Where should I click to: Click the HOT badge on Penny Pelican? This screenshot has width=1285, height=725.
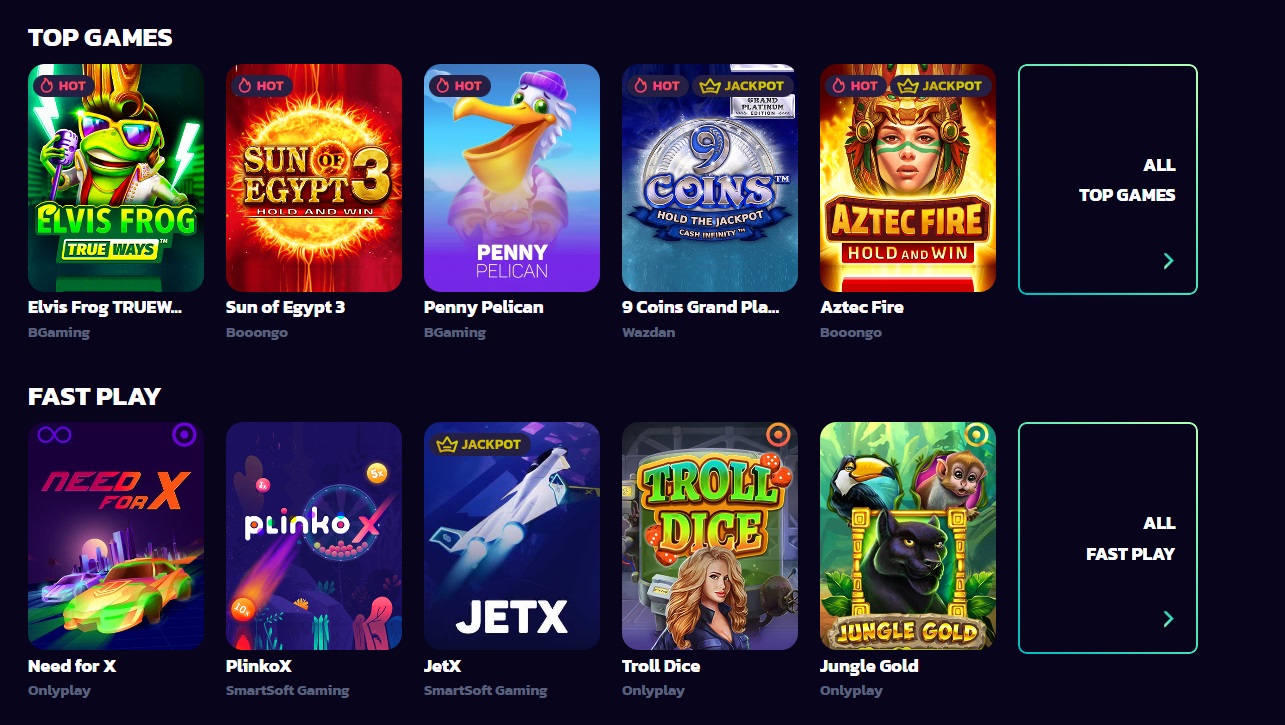(x=459, y=86)
